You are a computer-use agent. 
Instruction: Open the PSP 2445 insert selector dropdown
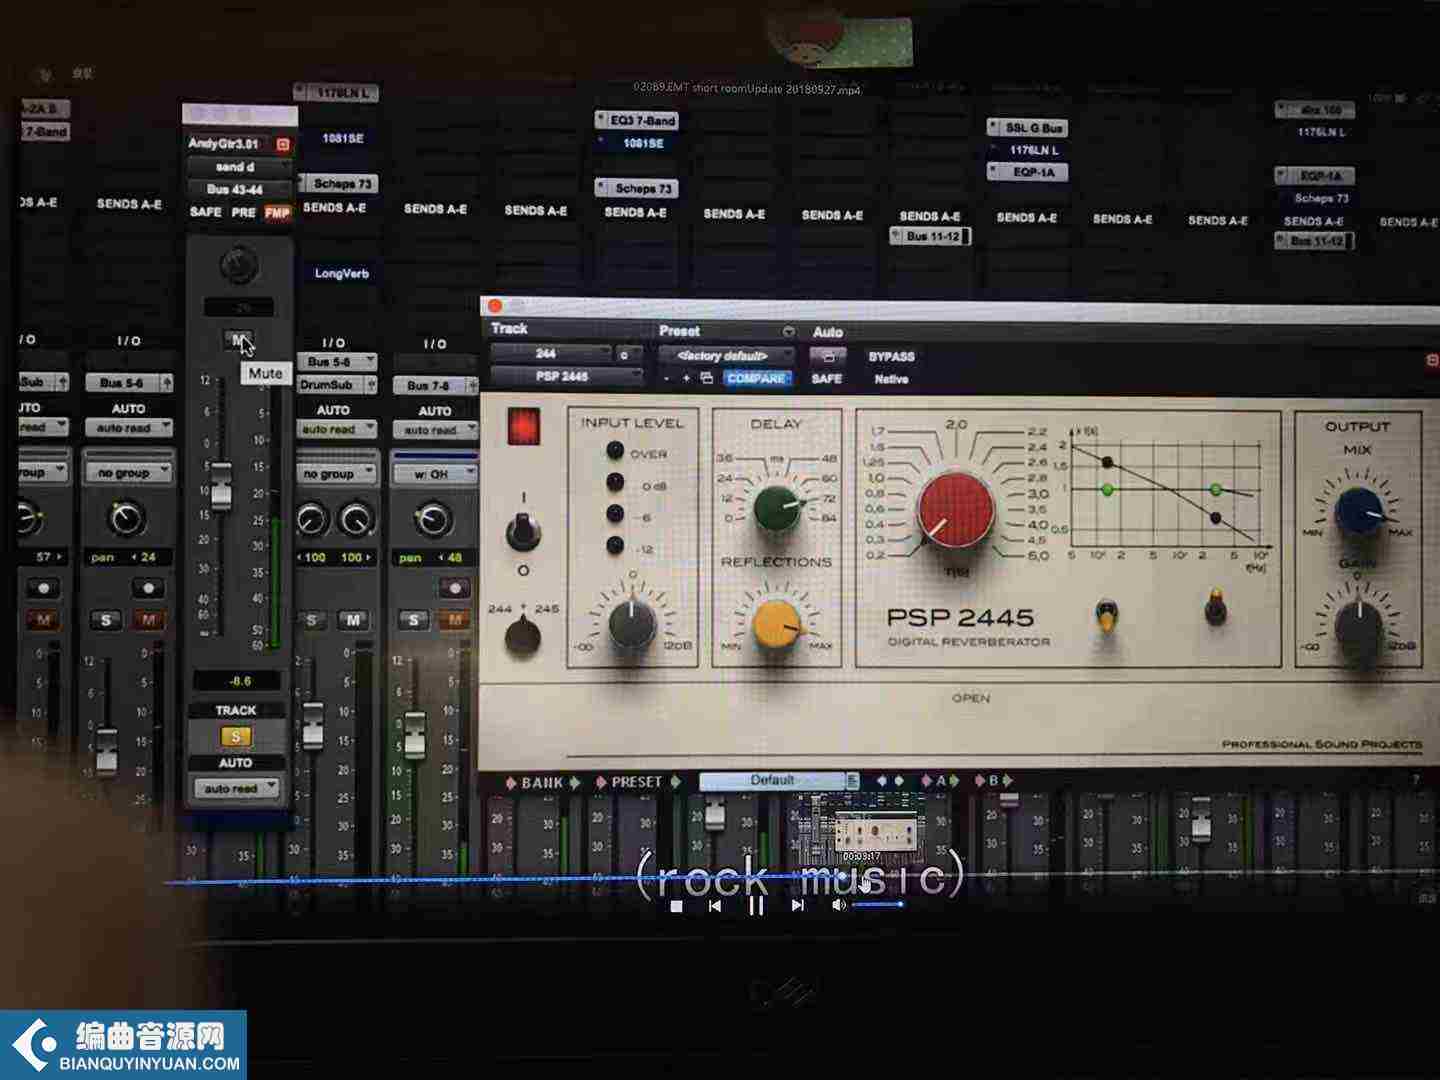click(565, 377)
